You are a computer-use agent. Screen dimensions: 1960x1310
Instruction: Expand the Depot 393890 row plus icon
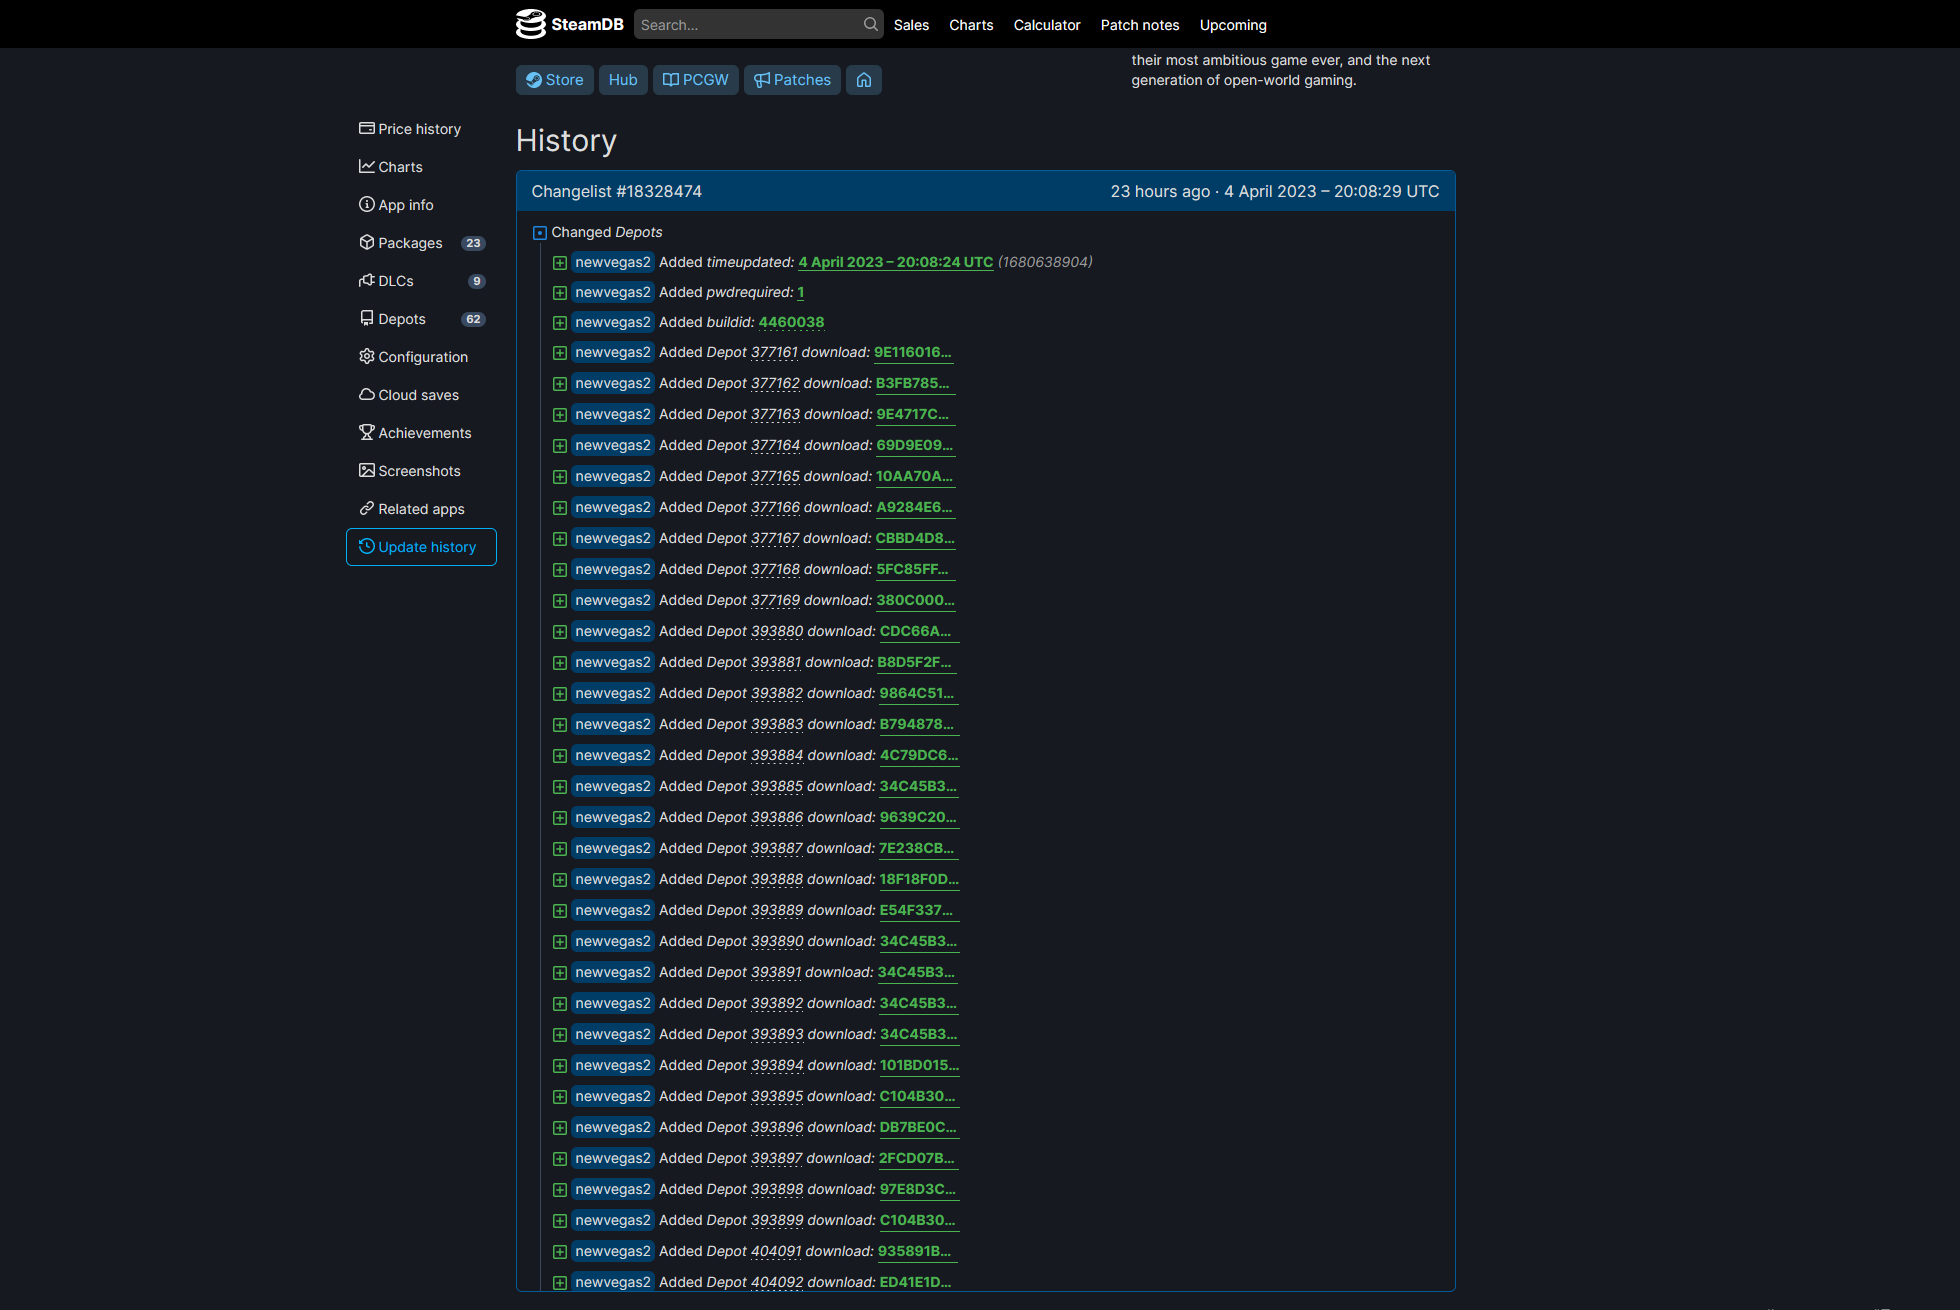560,942
